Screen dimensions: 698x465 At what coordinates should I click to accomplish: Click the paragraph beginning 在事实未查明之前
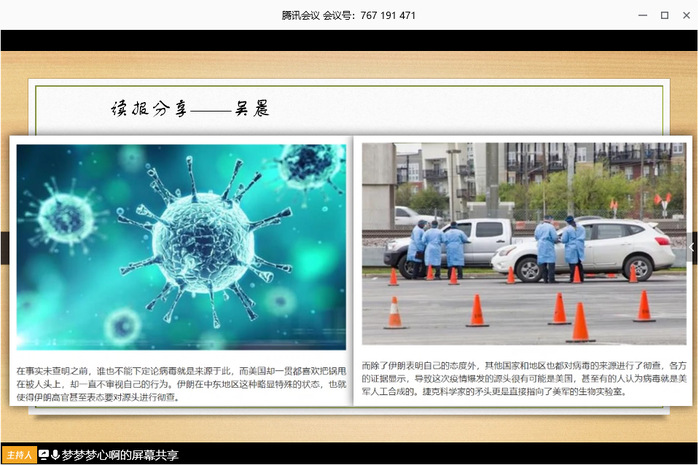[181, 383]
